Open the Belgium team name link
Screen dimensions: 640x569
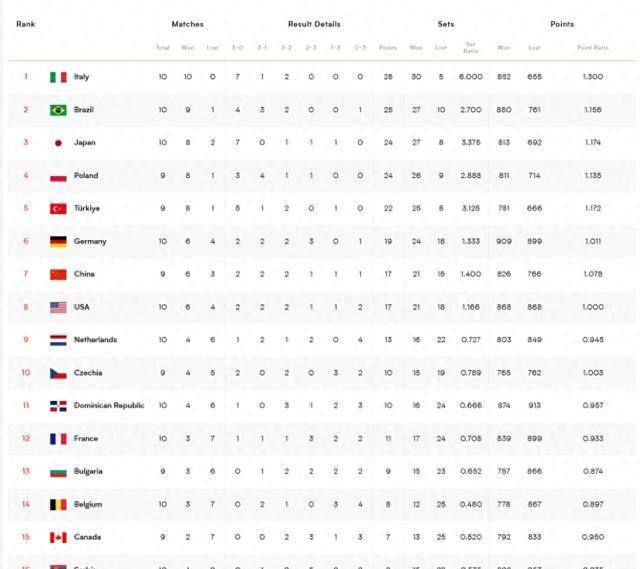(88, 505)
